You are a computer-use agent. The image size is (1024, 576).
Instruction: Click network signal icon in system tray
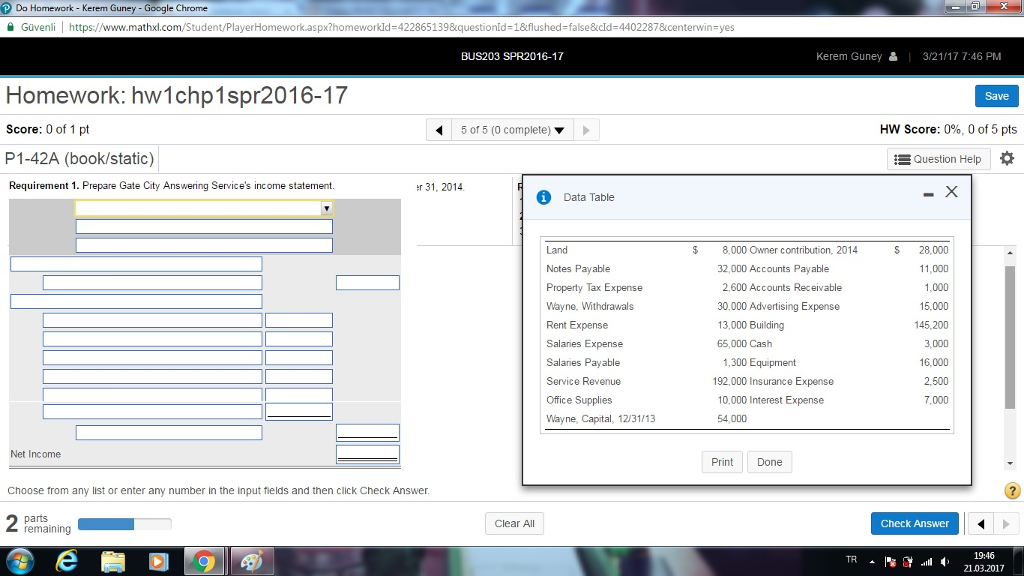tap(926, 562)
